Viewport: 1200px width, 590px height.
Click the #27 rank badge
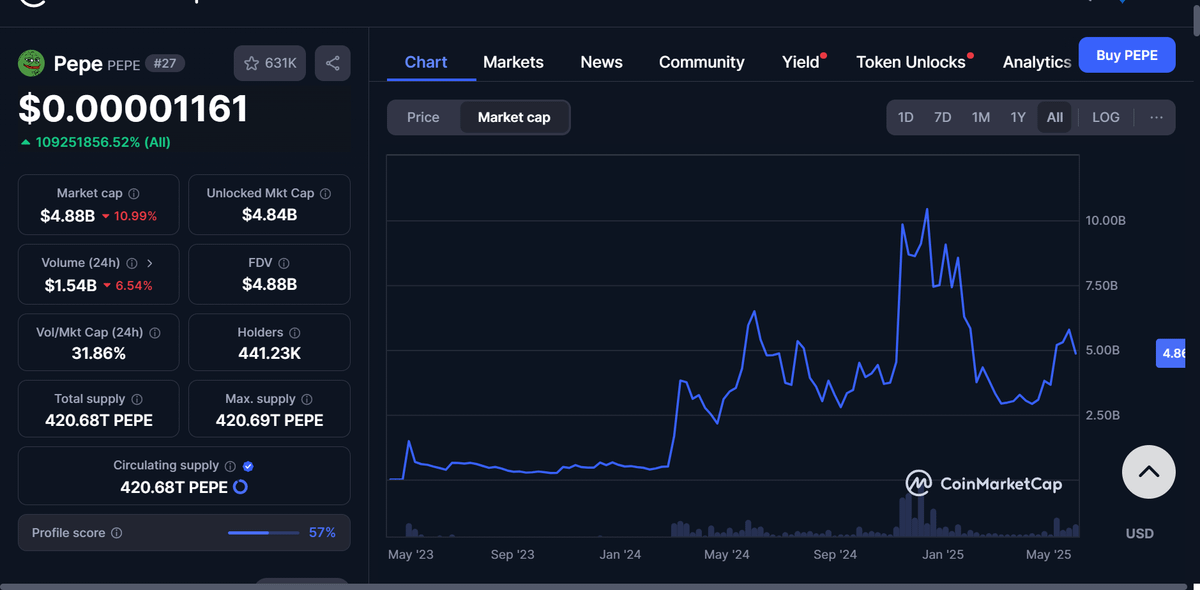165,63
